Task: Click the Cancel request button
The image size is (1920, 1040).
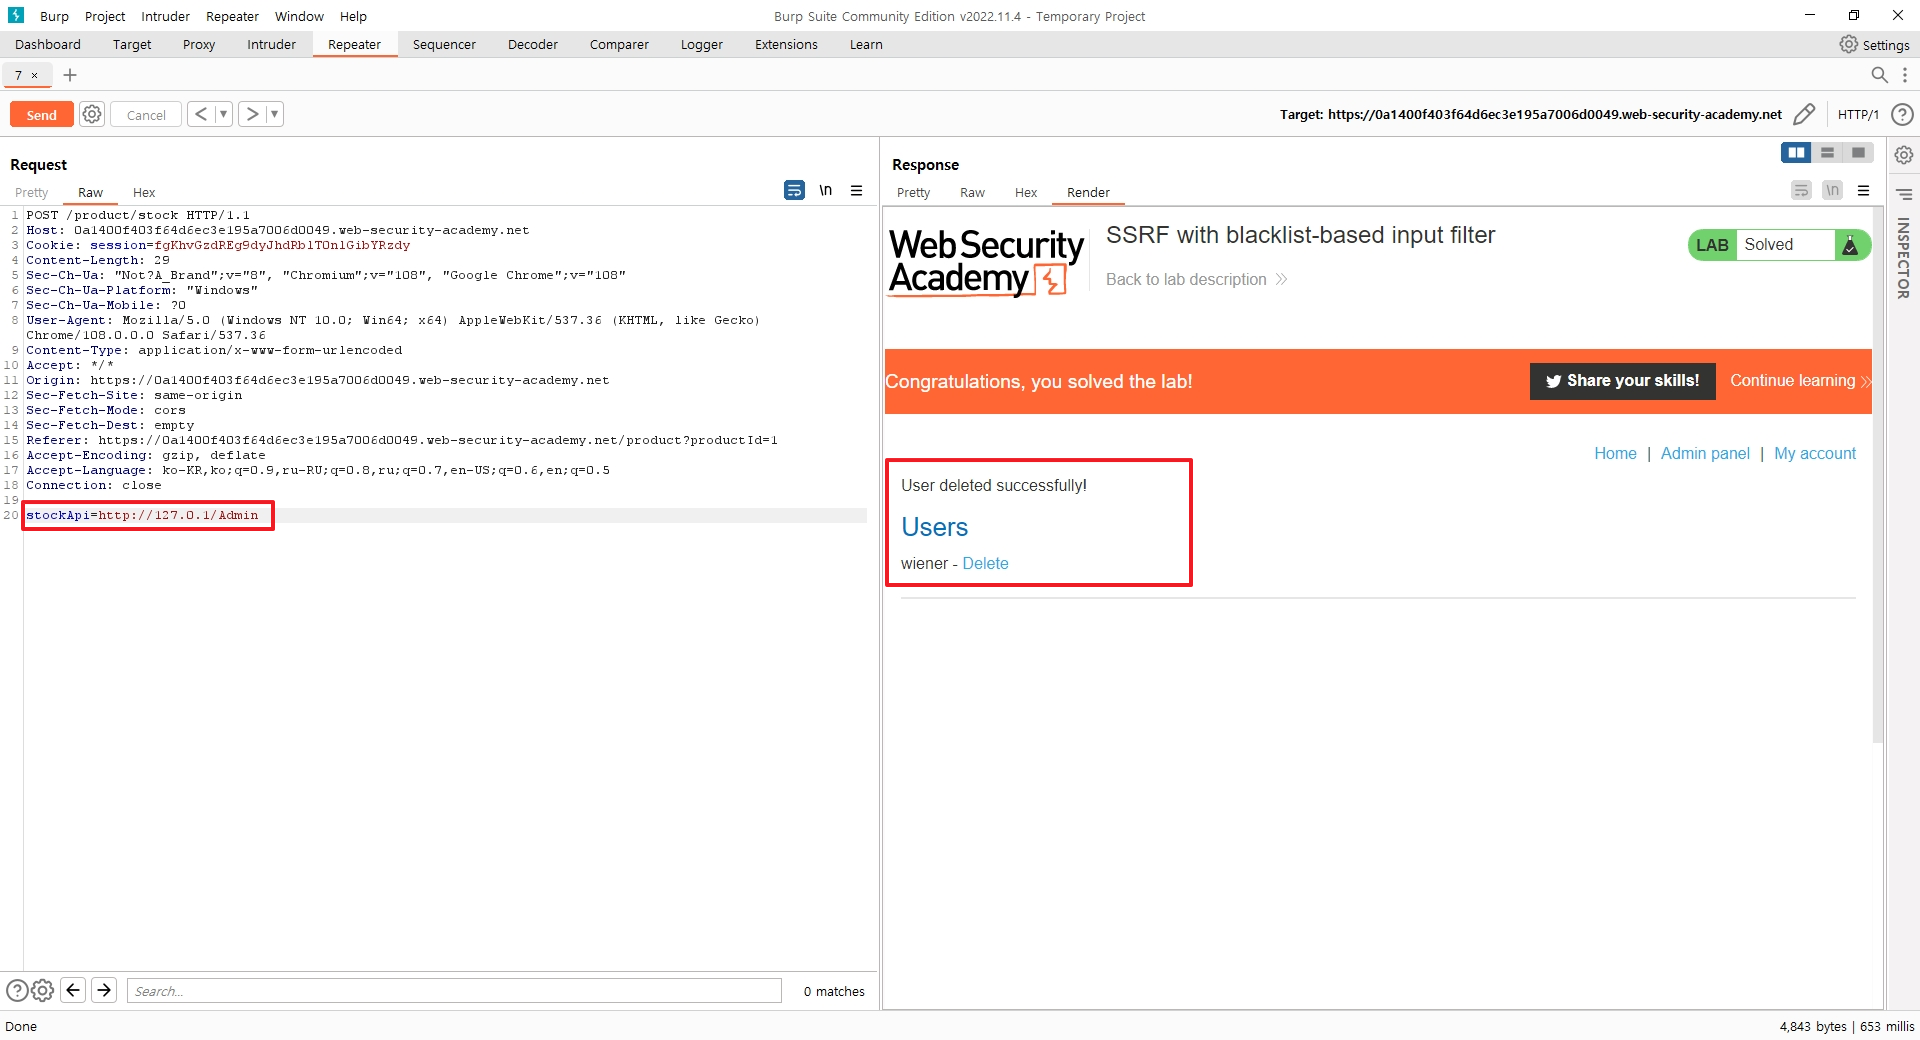Action: (146, 115)
